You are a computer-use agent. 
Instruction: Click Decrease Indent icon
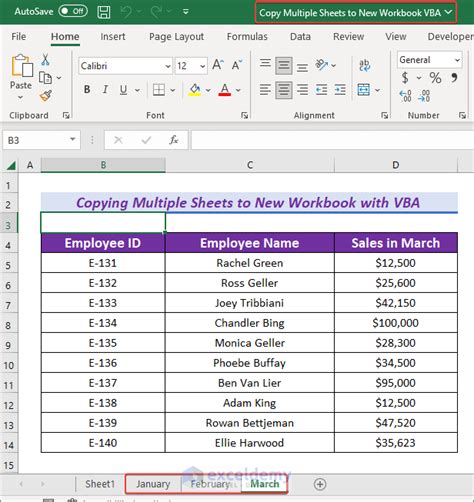tap(321, 90)
